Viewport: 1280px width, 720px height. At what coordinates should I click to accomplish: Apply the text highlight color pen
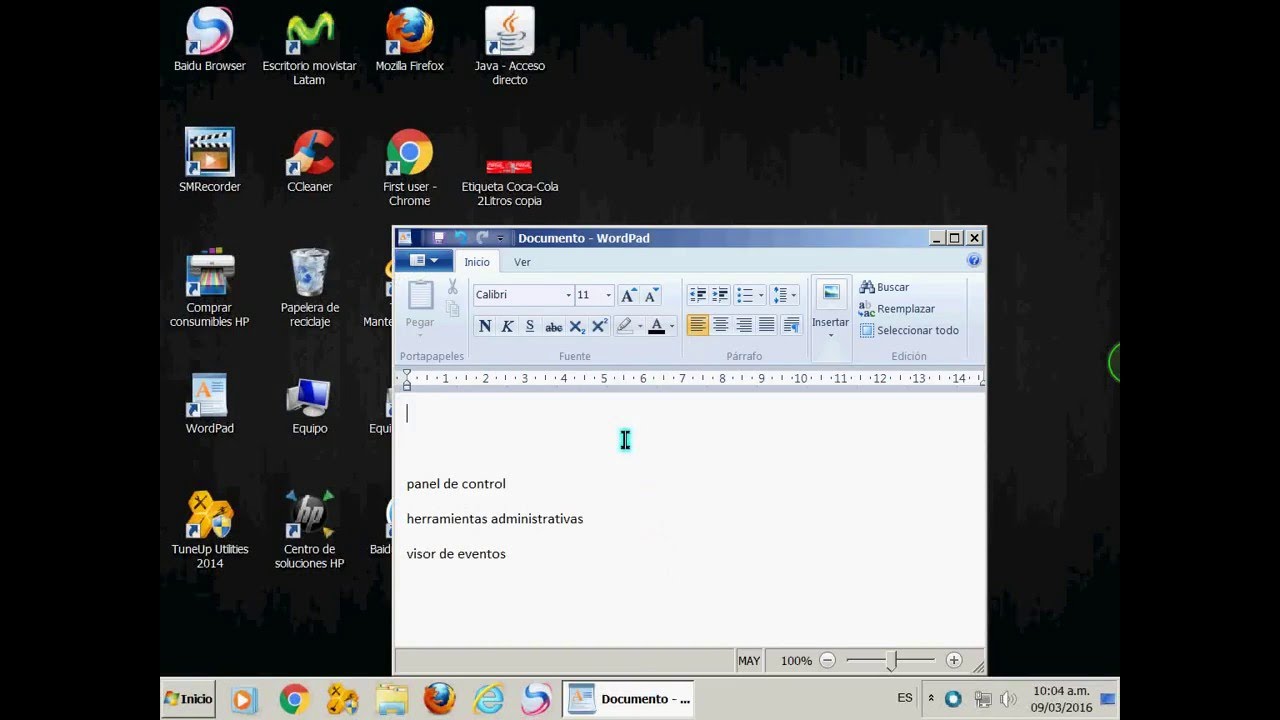point(624,326)
